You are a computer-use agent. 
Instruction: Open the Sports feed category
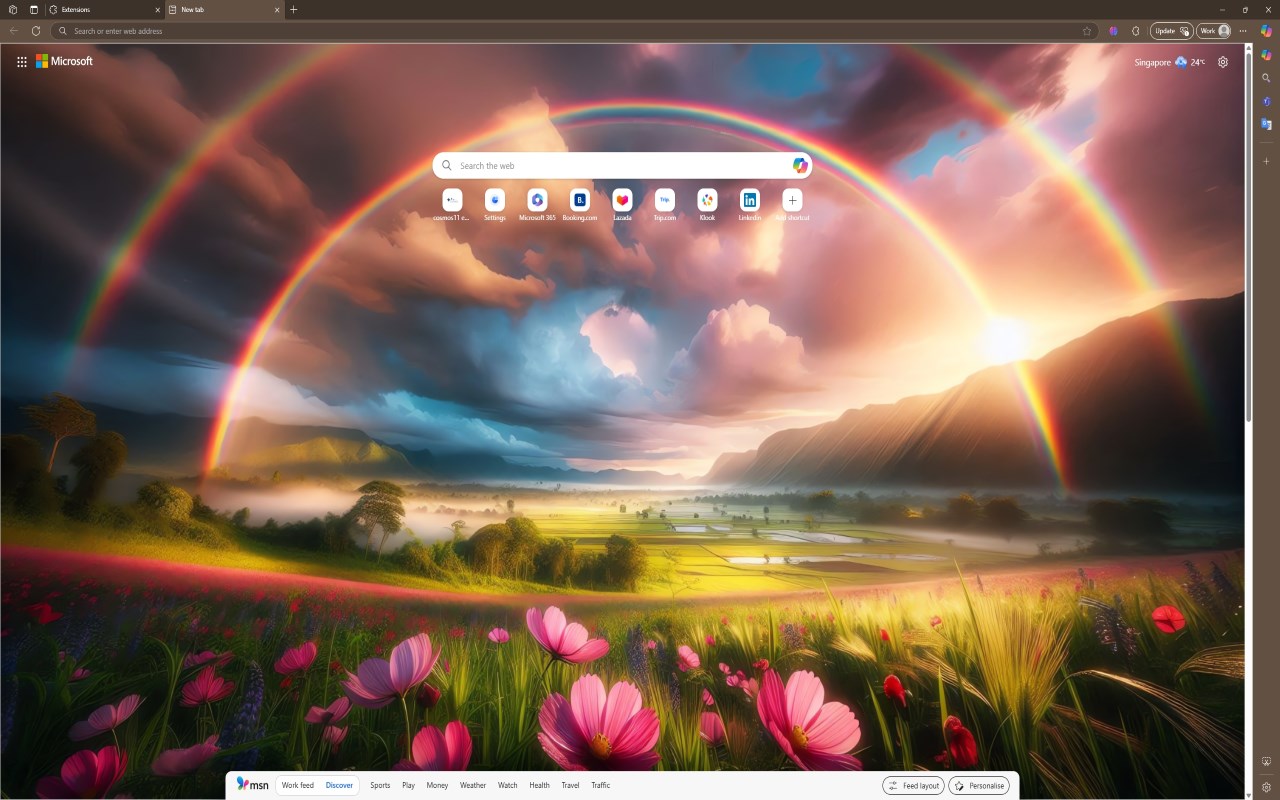click(380, 785)
